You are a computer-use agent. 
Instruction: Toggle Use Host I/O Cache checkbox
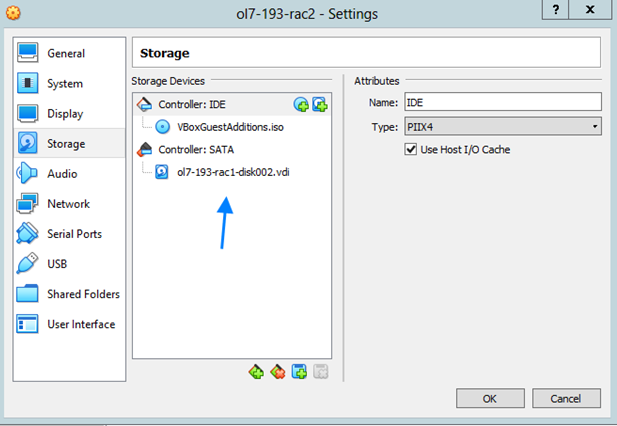point(410,149)
